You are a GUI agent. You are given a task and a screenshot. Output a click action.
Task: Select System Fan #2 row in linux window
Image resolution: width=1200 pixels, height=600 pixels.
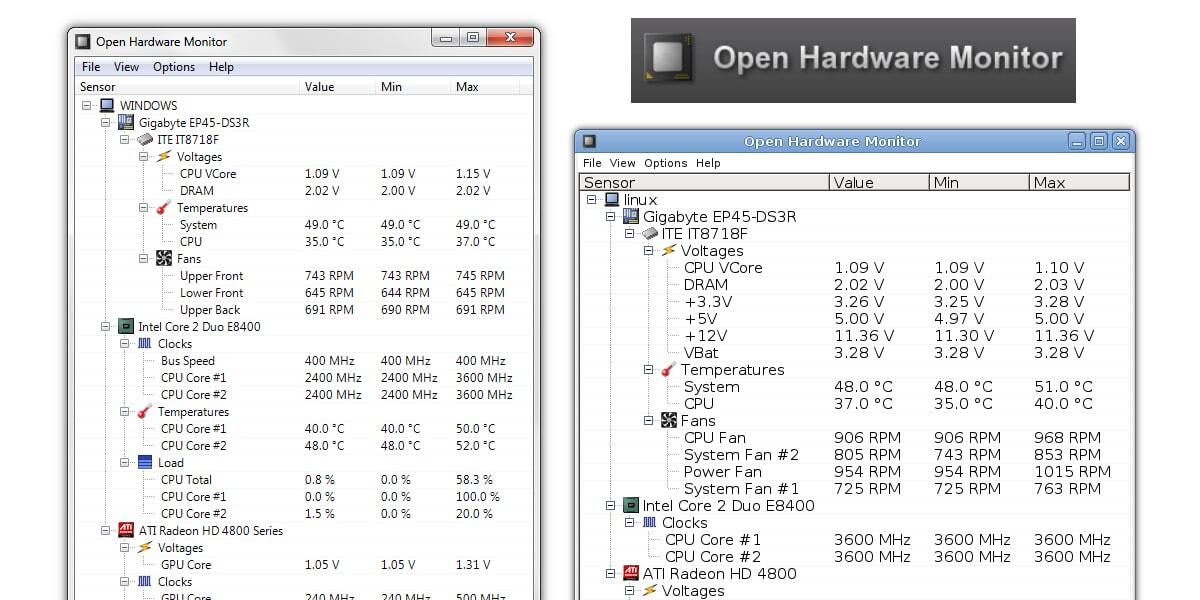point(855,455)
